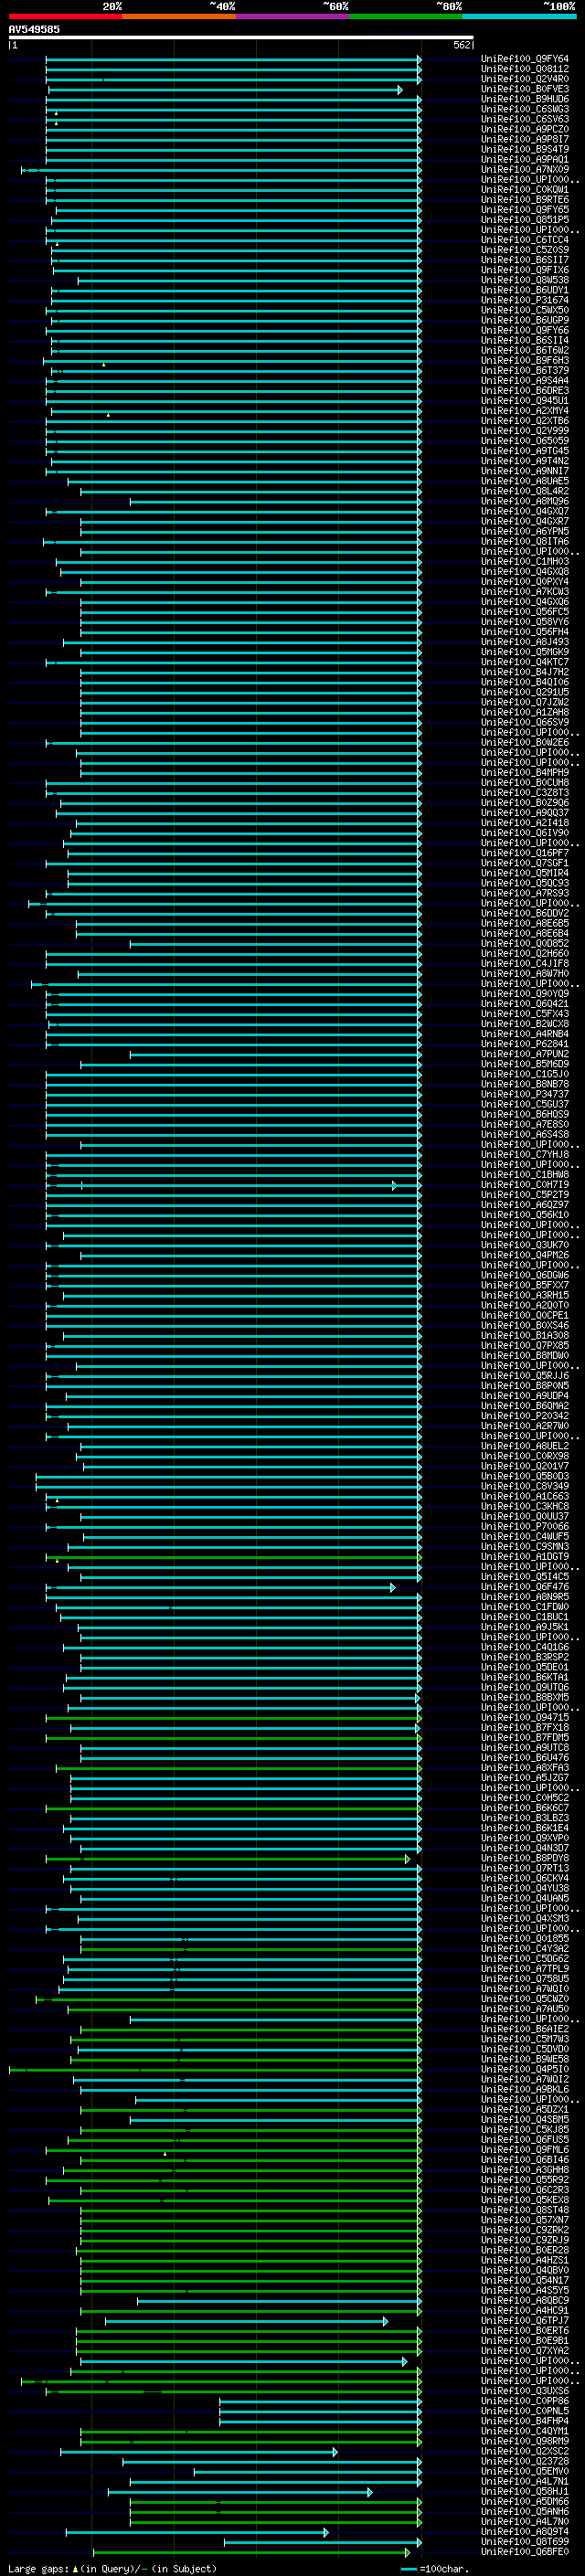
Task: Select hit UniRef100_Q0D852
Action: point(525,944)
